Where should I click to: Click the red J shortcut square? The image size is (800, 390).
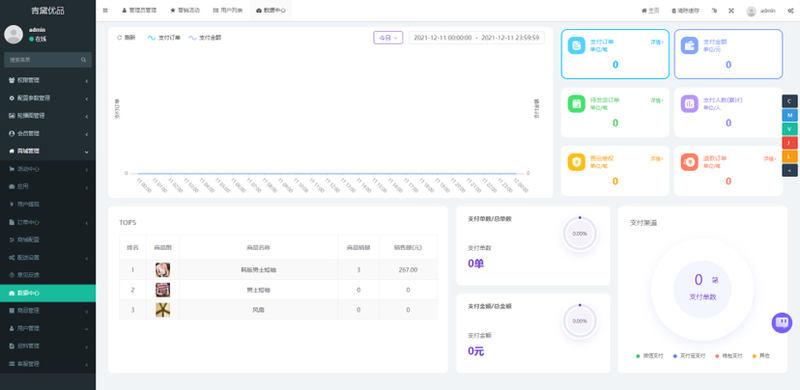point(789,142)
